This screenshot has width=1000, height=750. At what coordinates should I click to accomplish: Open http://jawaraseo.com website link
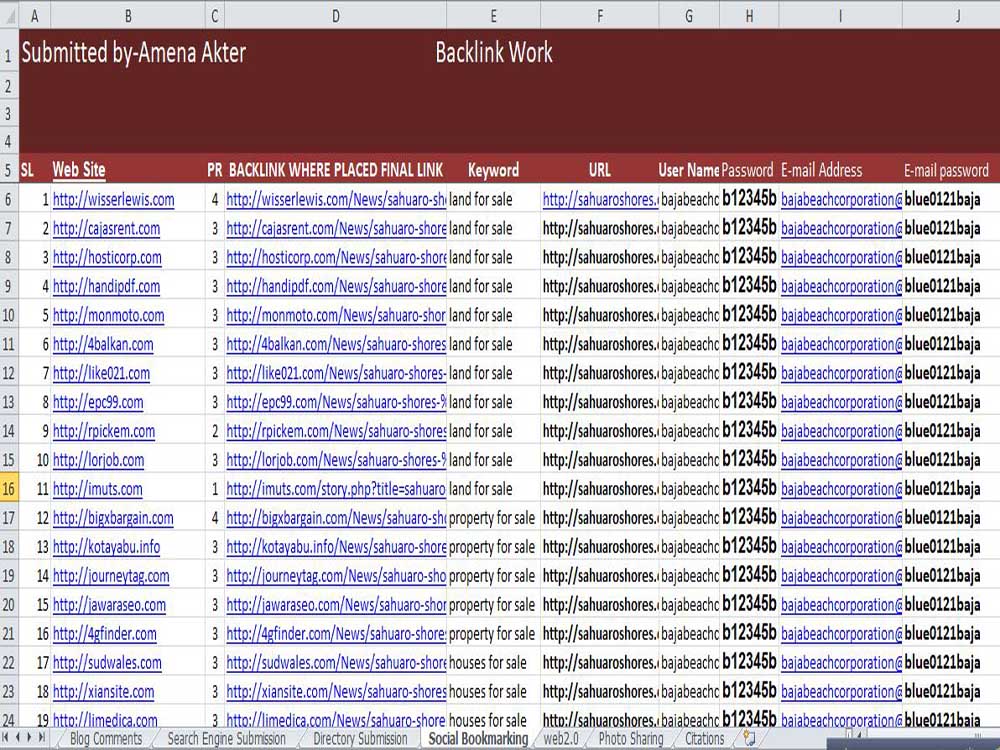tap(109, 605)
